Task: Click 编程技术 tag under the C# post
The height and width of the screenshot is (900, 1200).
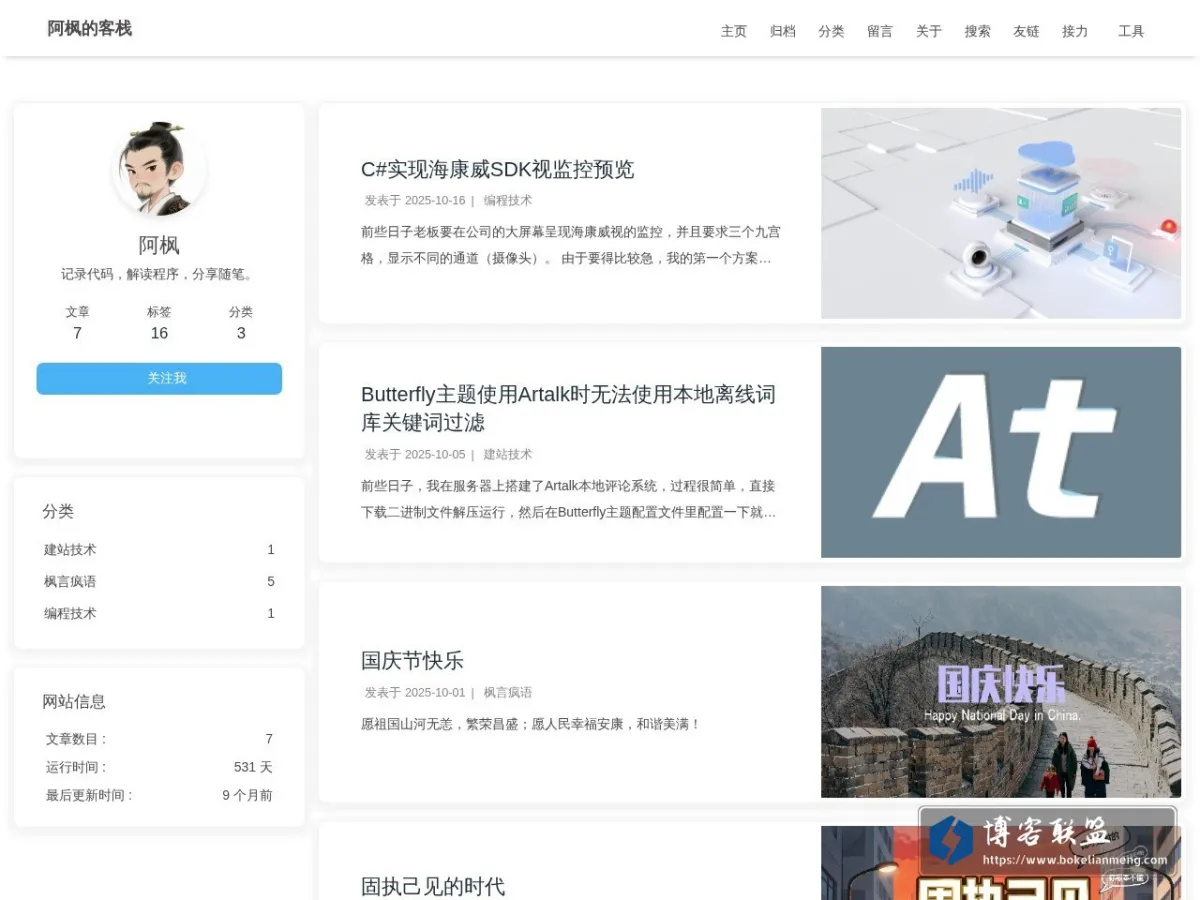Action: [x=508, y=200]
